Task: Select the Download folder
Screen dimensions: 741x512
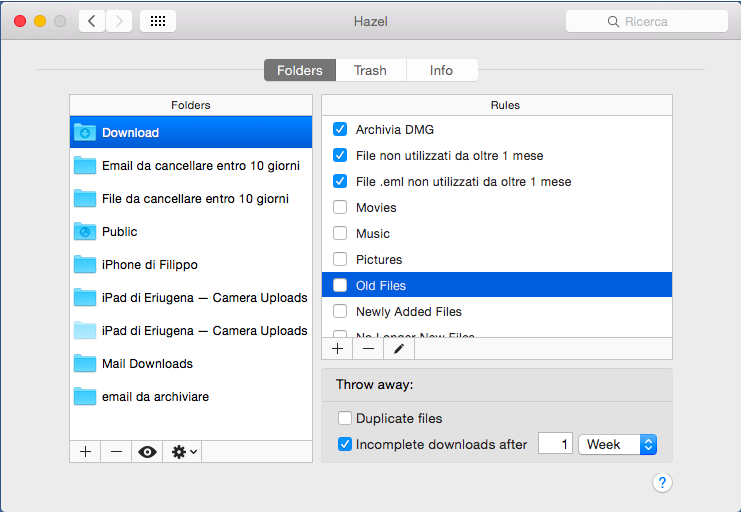Action: 191,132
